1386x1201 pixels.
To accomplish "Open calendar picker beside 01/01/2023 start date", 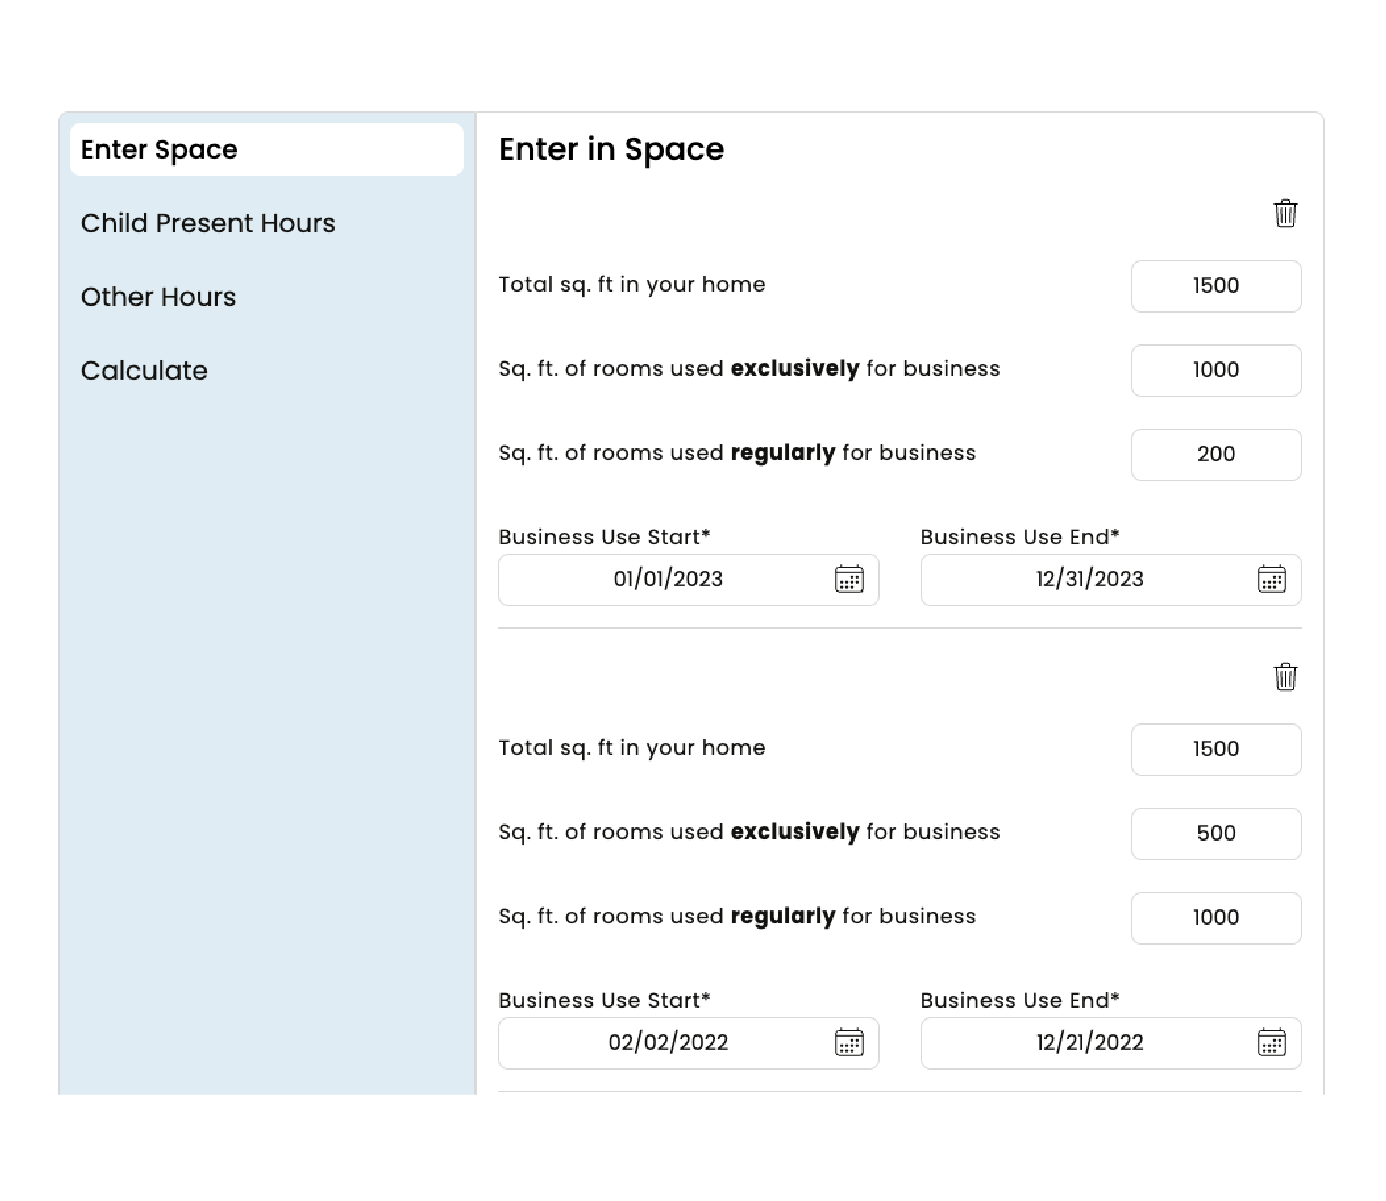I will click(x=849, y=579).
